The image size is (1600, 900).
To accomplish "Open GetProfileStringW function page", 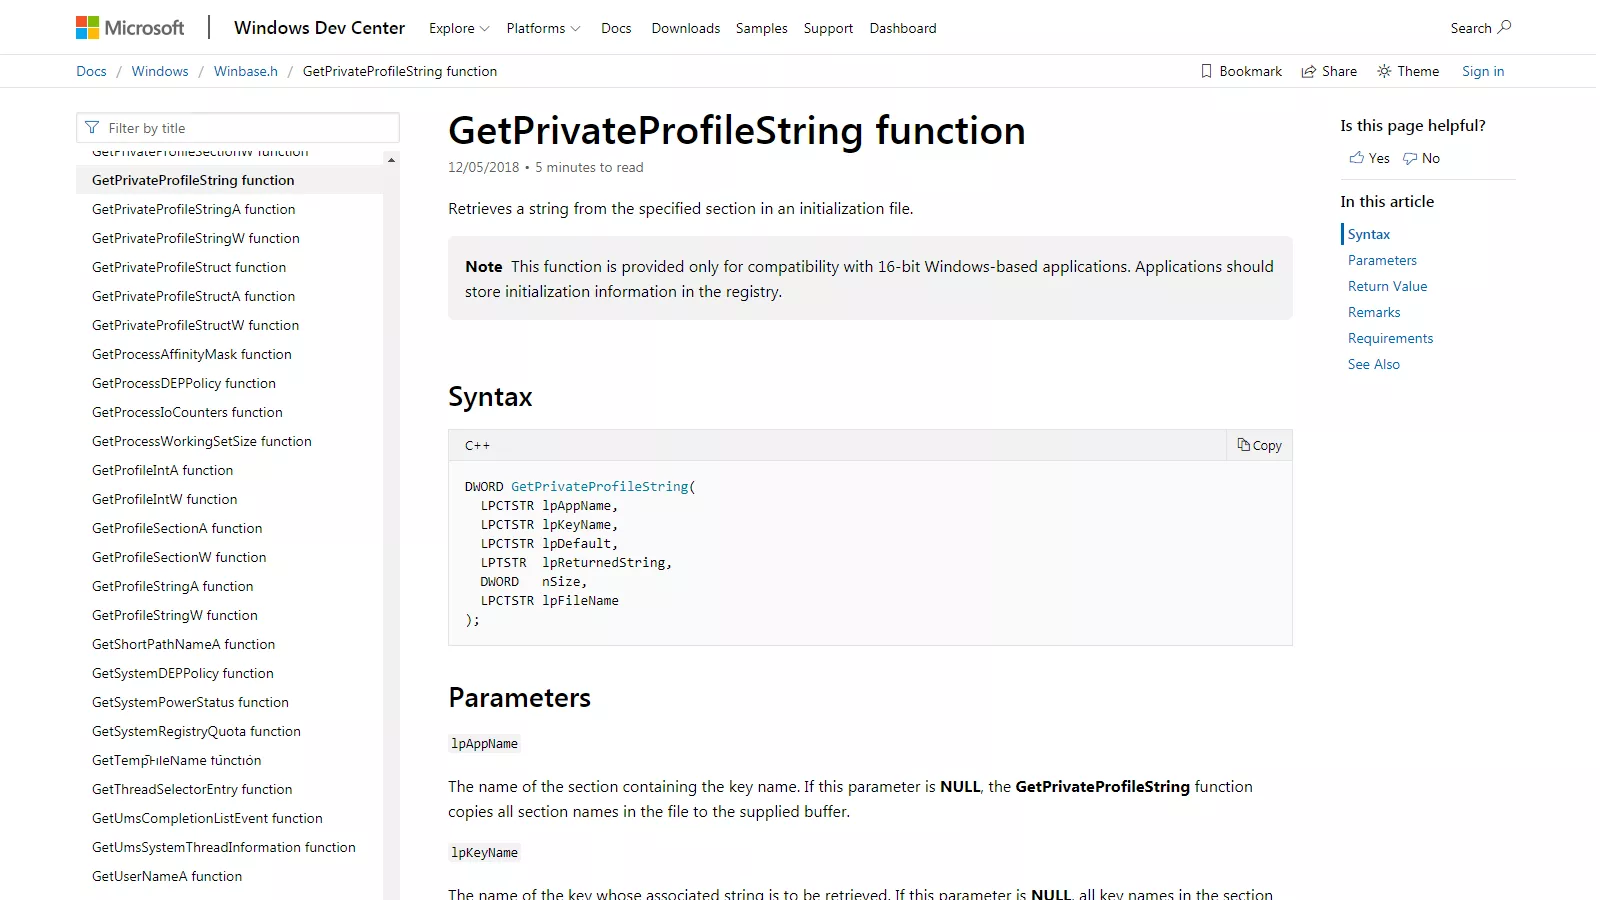I will [175, 615].
